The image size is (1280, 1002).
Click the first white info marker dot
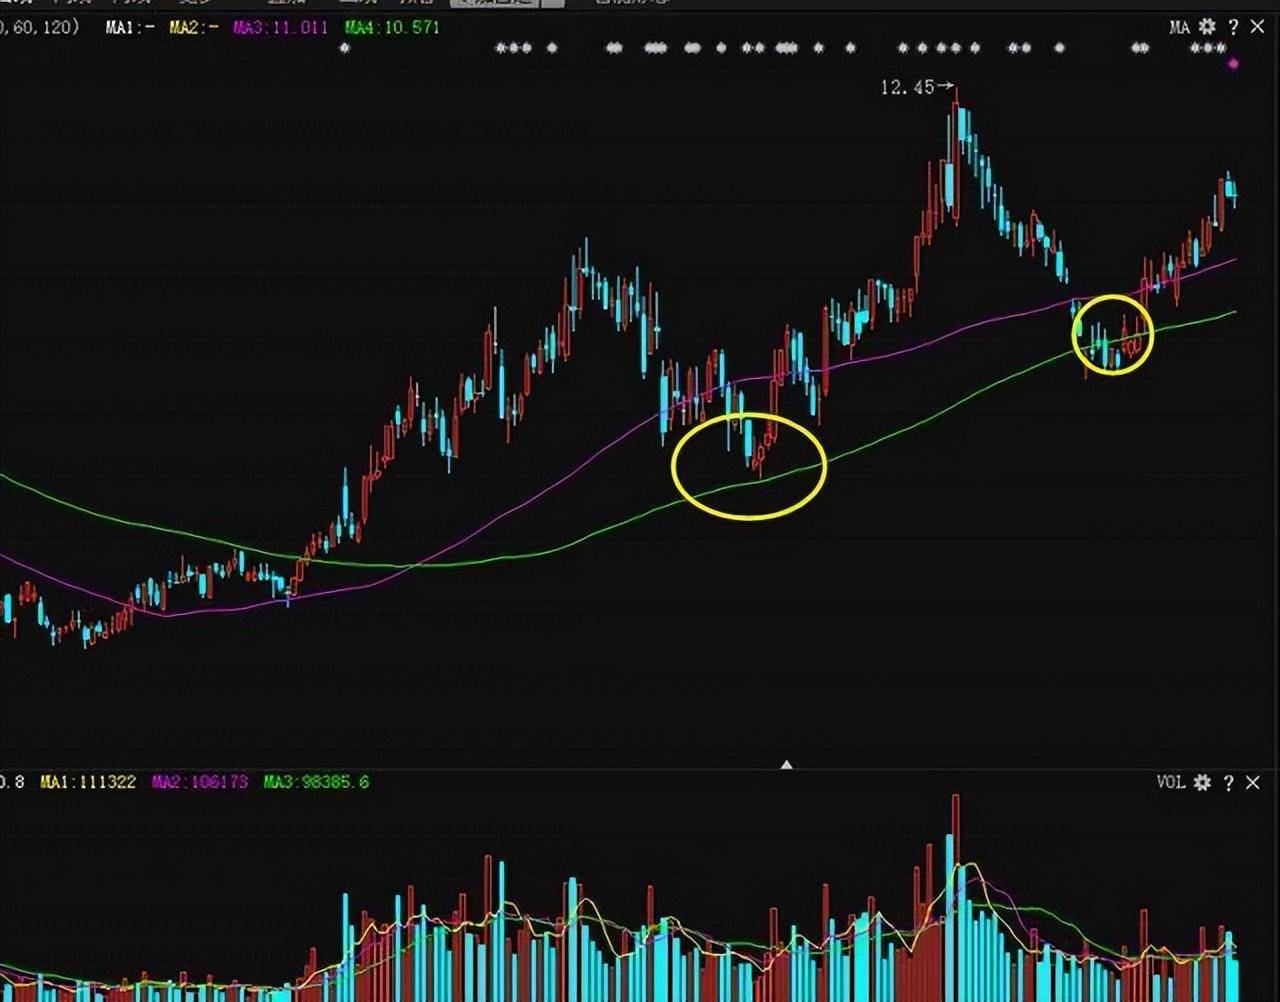[345, 47]
